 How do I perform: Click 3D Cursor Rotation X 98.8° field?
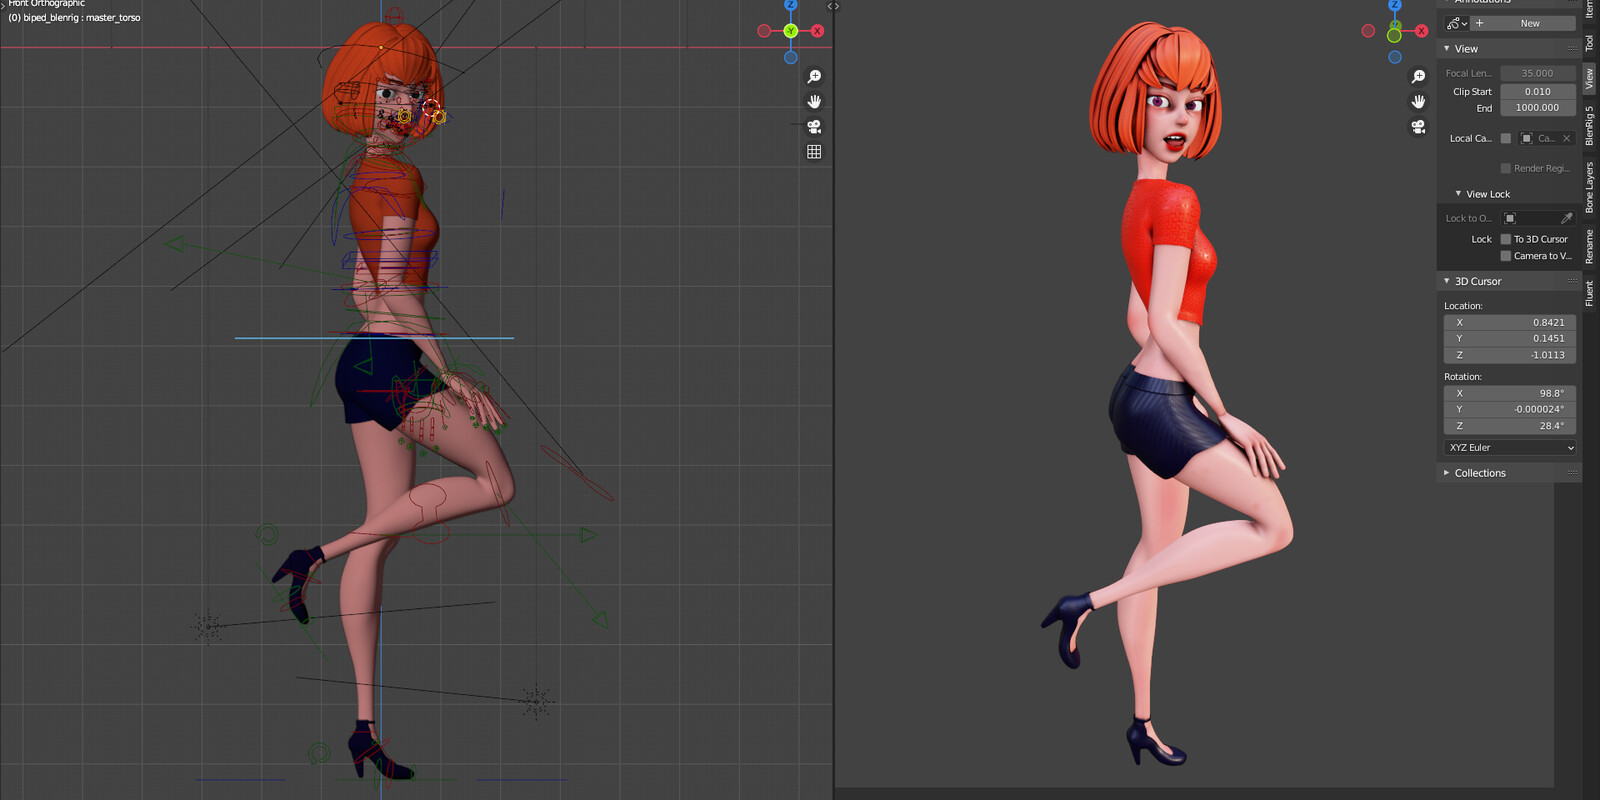[1510, 394]
